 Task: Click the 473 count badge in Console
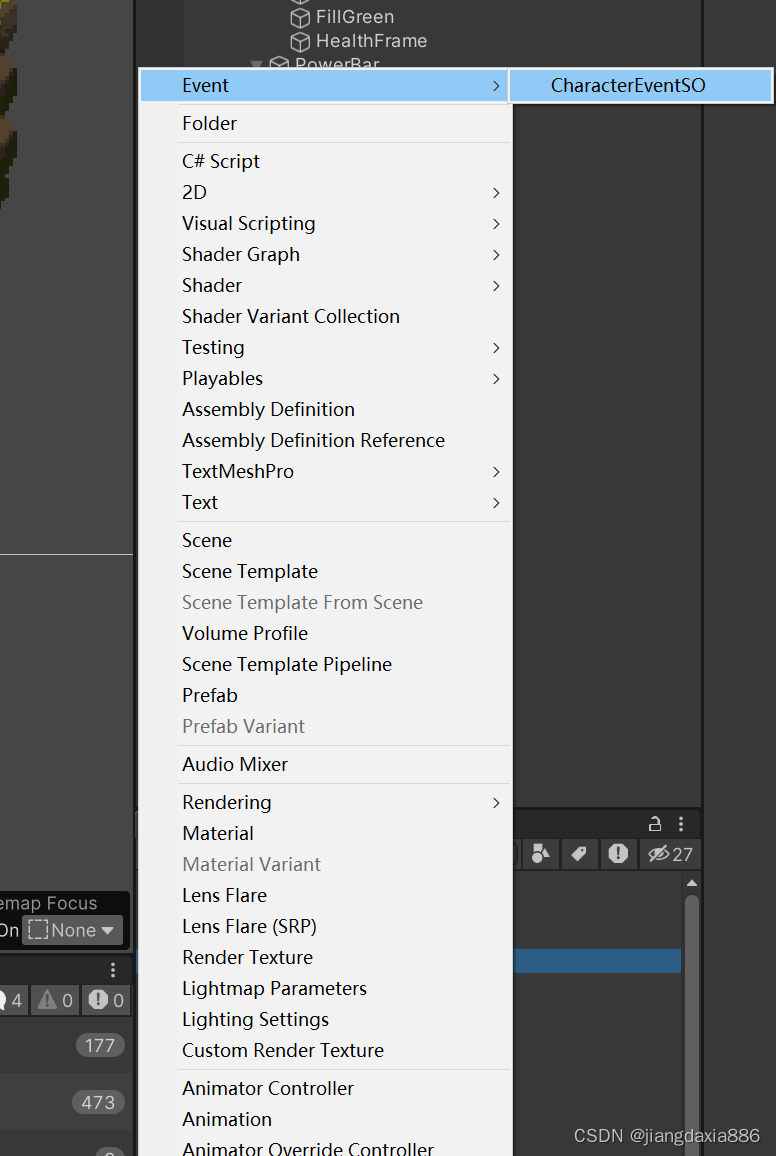coord(98,1103)
